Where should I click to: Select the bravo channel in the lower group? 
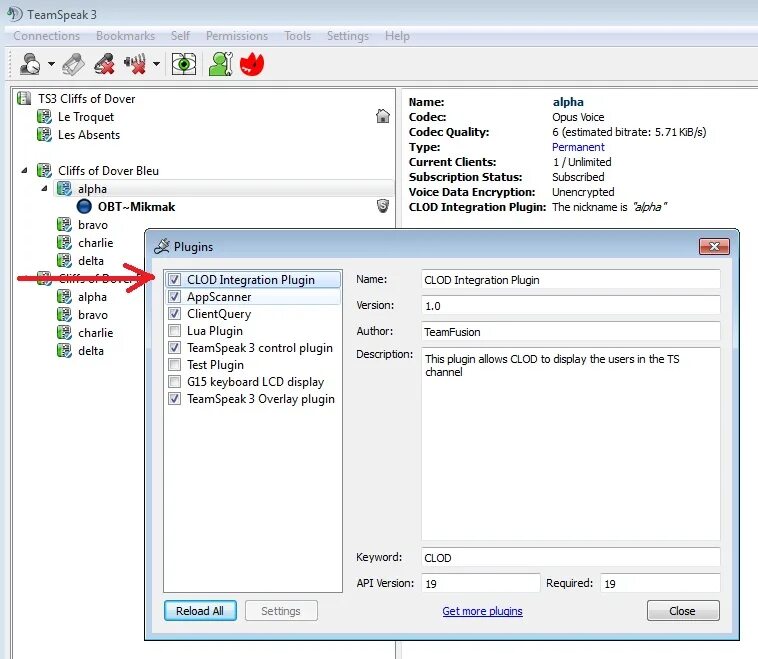point(93,315)
